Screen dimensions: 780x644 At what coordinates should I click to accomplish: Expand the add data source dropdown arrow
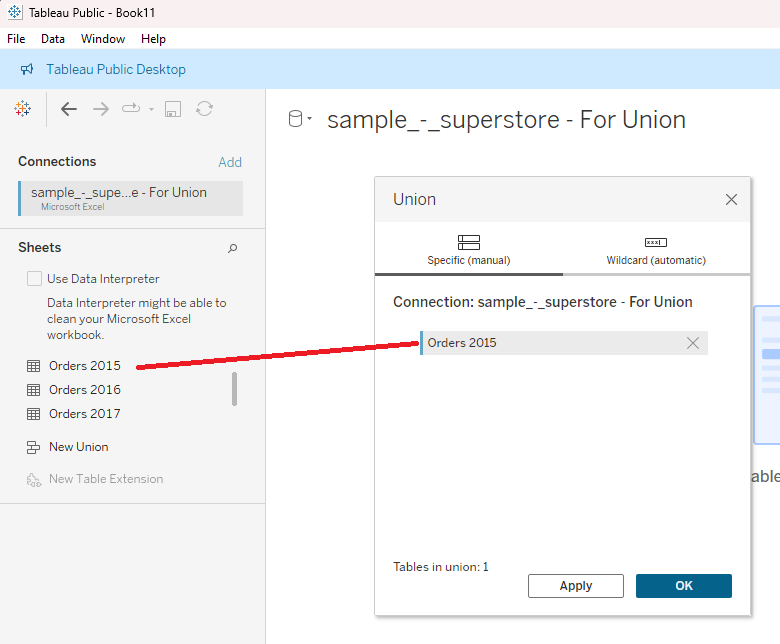coord(151,109)
